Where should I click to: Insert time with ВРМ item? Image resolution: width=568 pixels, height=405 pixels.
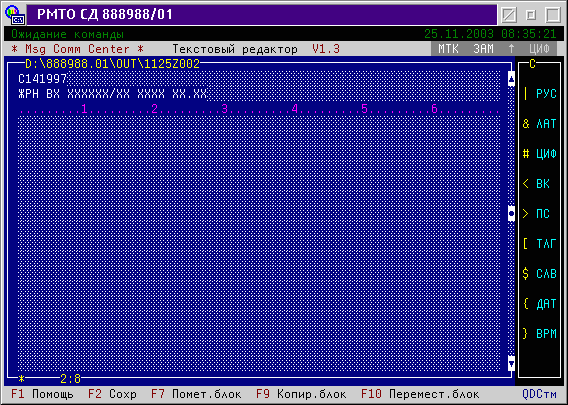[x=540, y=334]
